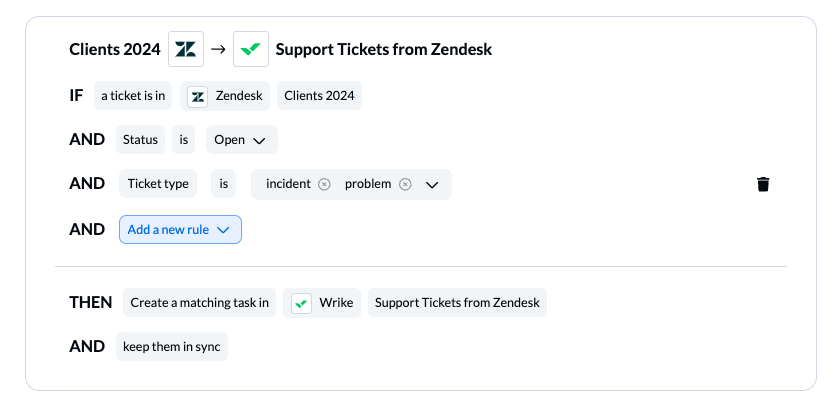Select the Clients 2024 chip in IF row
The width and height of the screenshot is (836, 400).
[x=319, y=96]
